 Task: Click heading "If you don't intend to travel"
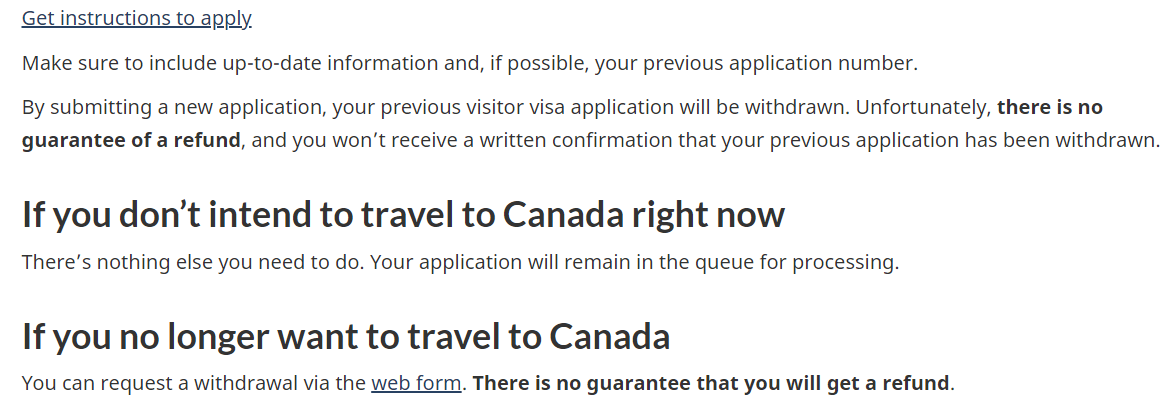click(x=403, y=214)
